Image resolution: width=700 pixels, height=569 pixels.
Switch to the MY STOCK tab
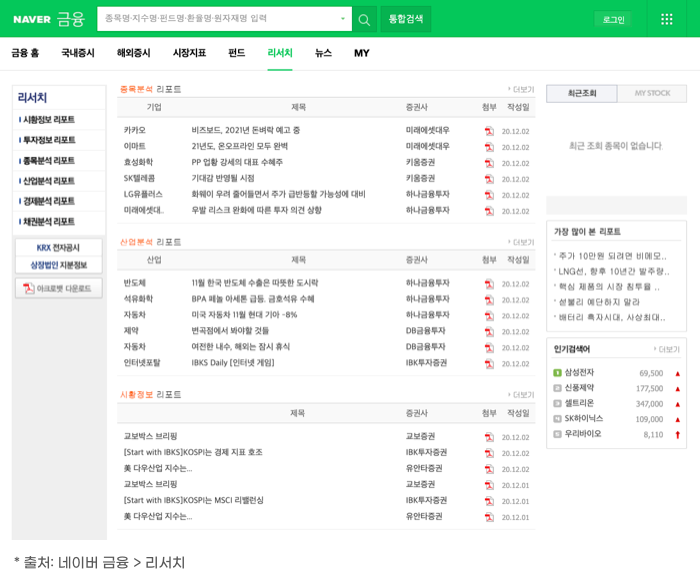coord(652,94)
